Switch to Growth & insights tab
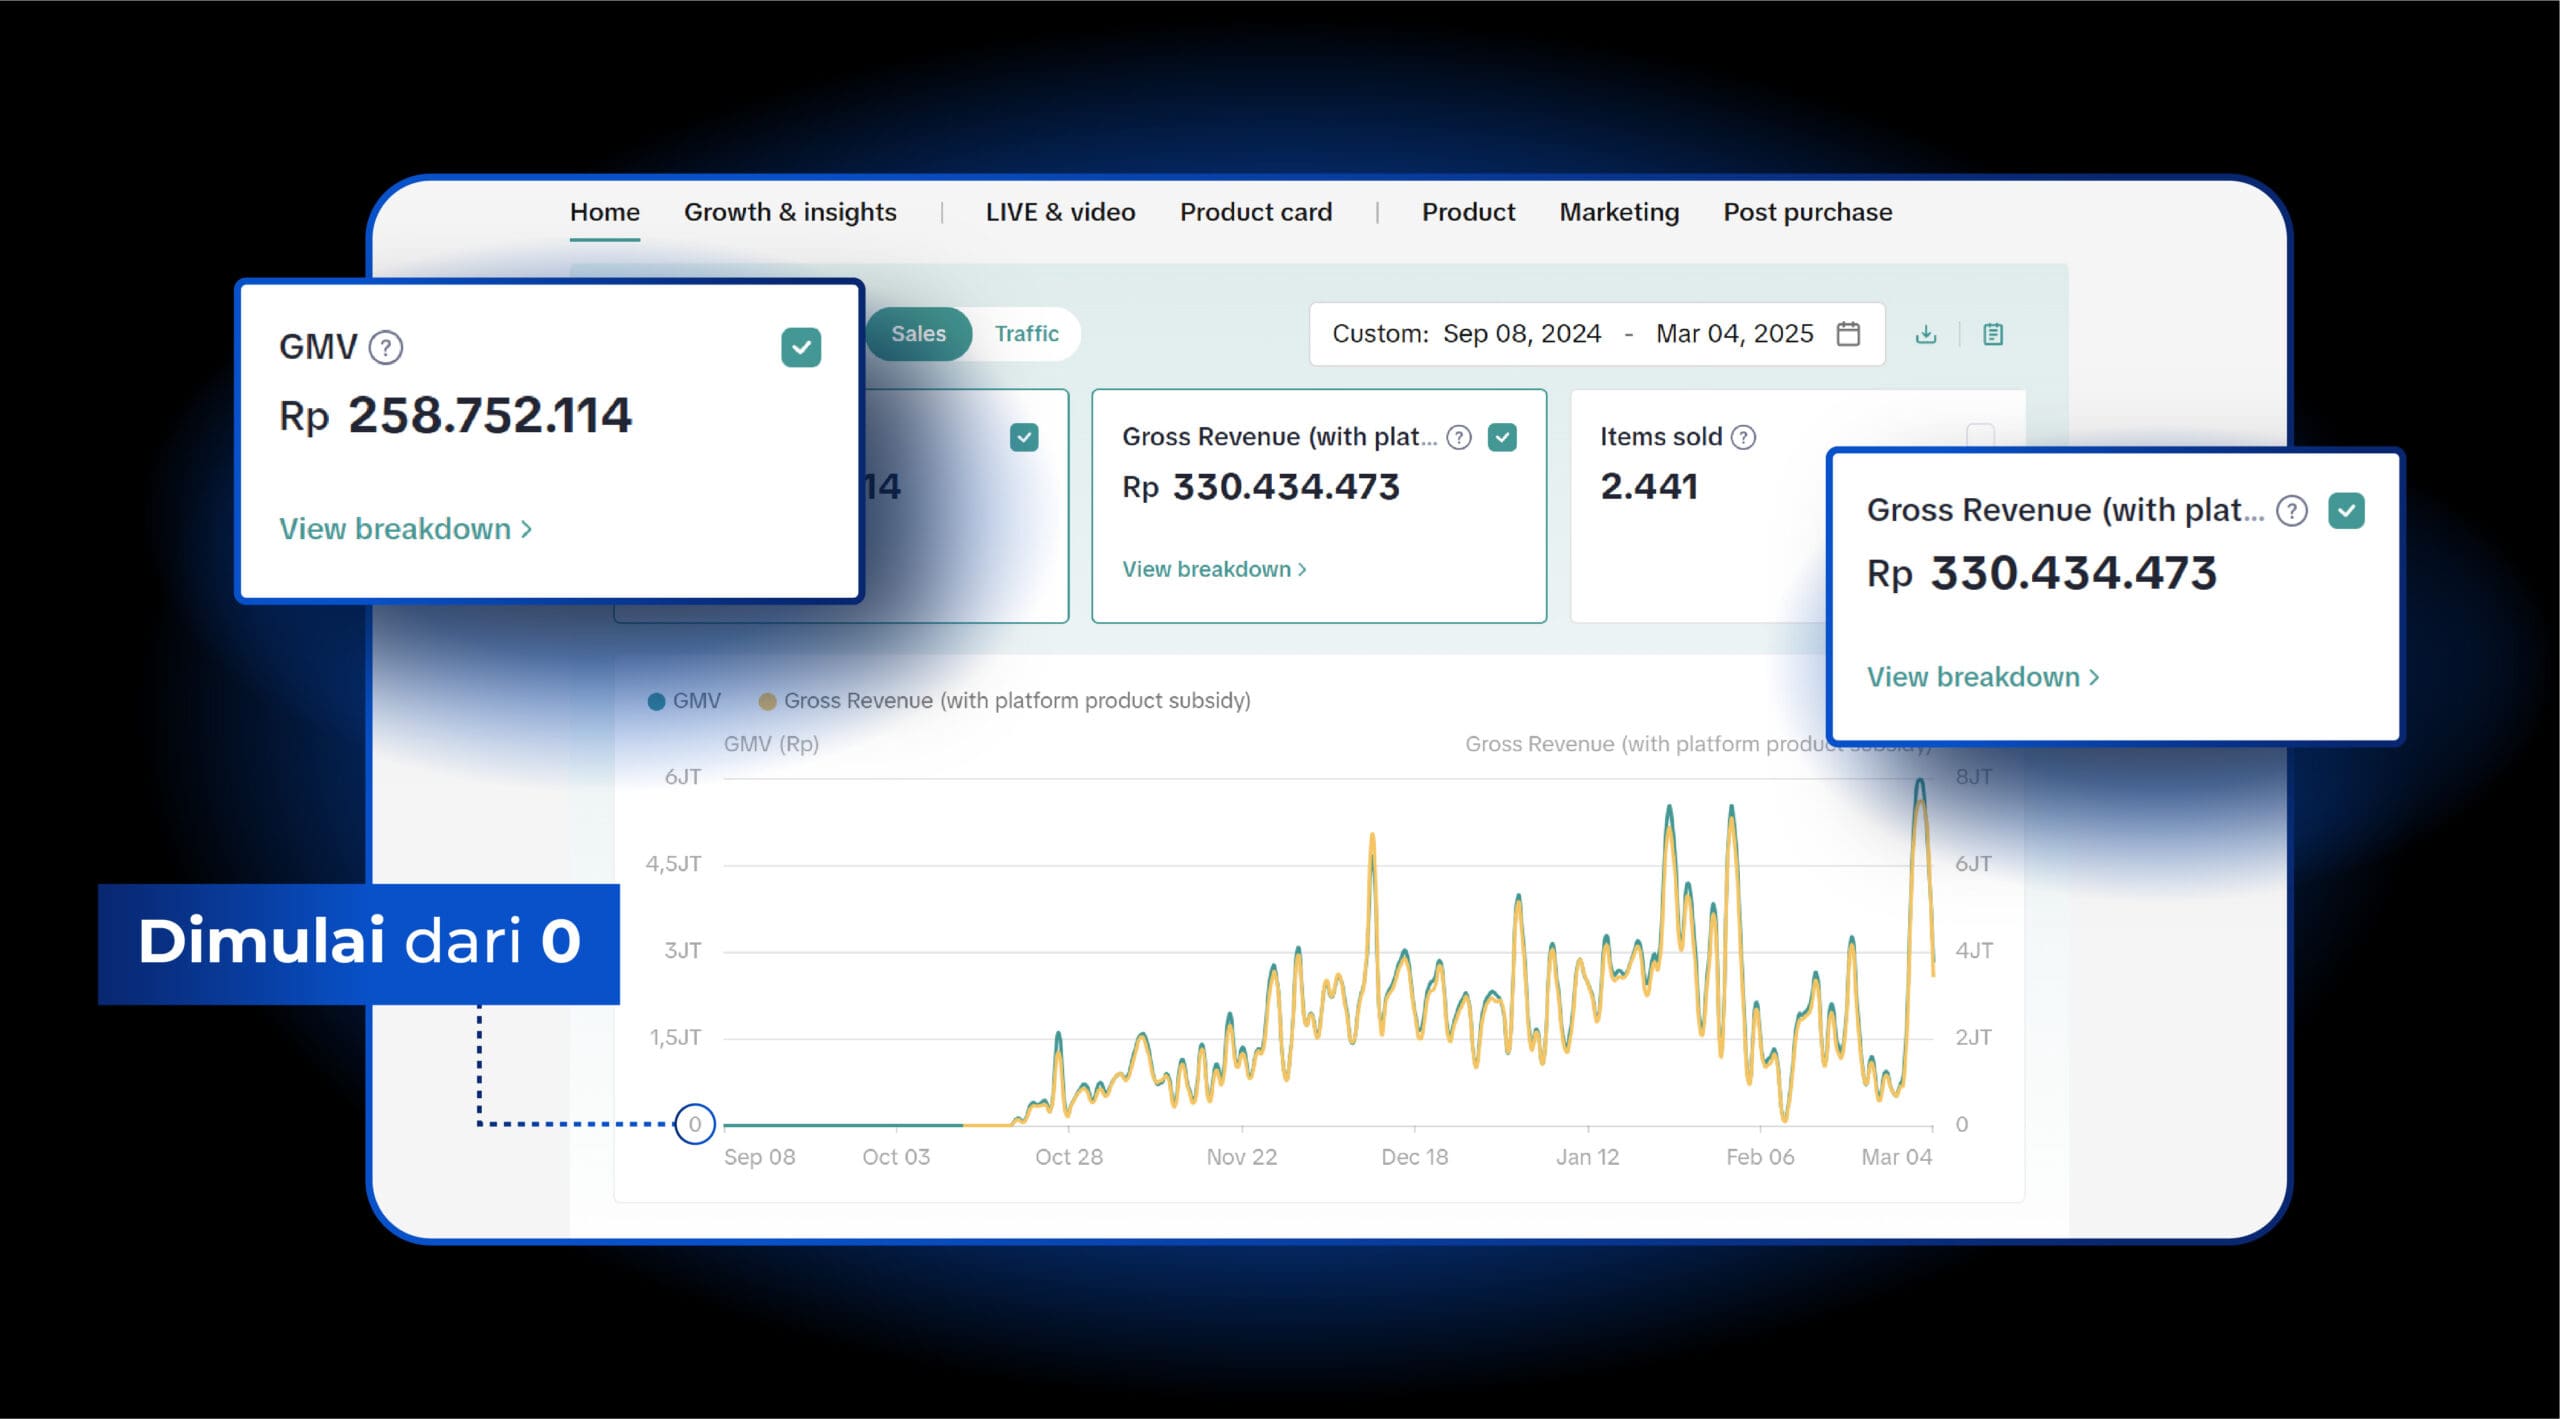 (x=790, y=212)
